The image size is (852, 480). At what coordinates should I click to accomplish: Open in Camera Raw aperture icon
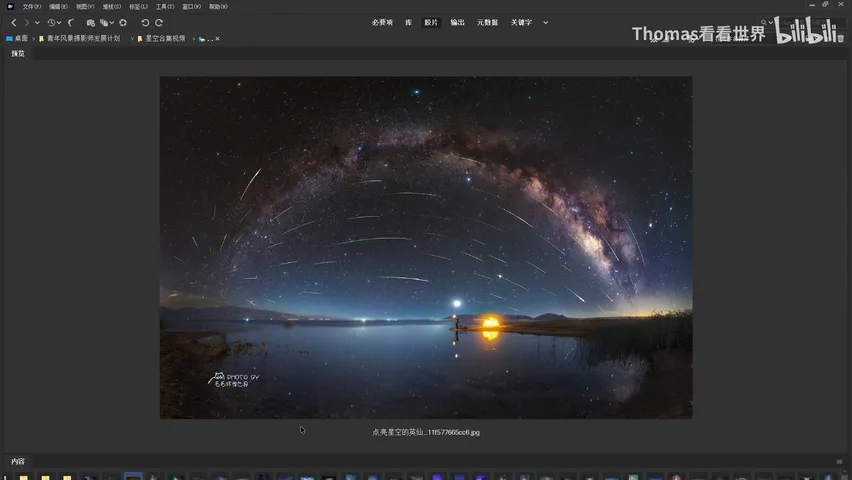(123, 23)
